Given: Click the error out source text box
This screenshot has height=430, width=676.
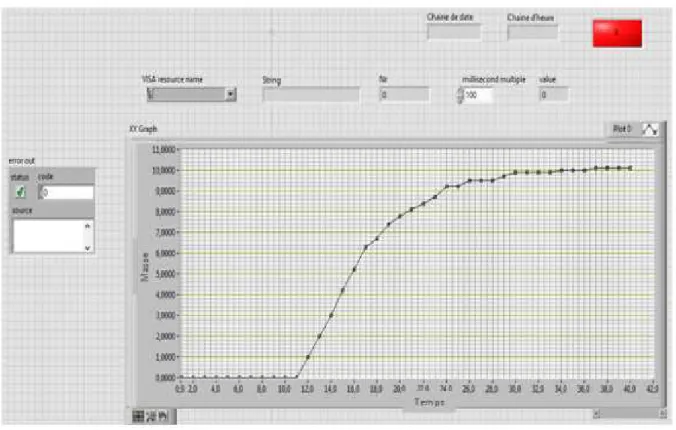Looking at the screenshot, I should coord(48,235).
